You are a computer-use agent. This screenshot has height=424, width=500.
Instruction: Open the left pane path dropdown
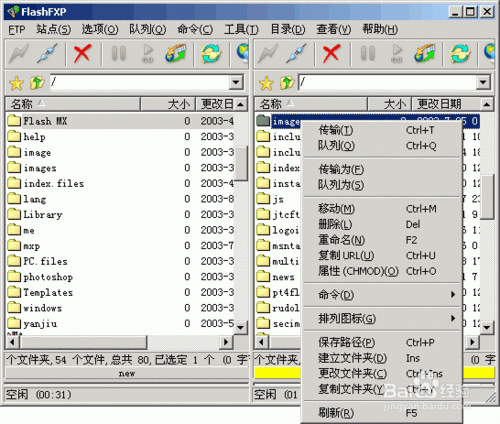(x=236, y=82)
